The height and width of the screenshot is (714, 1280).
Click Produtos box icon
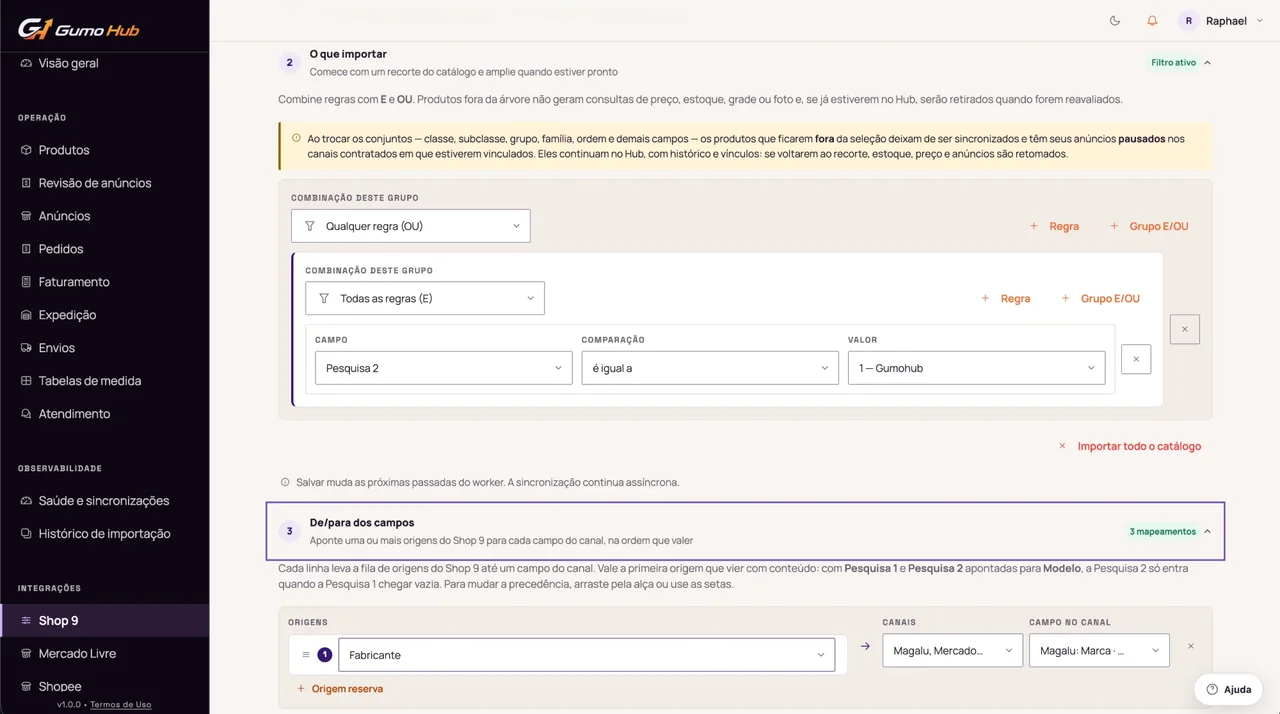[x=26, y=150]
